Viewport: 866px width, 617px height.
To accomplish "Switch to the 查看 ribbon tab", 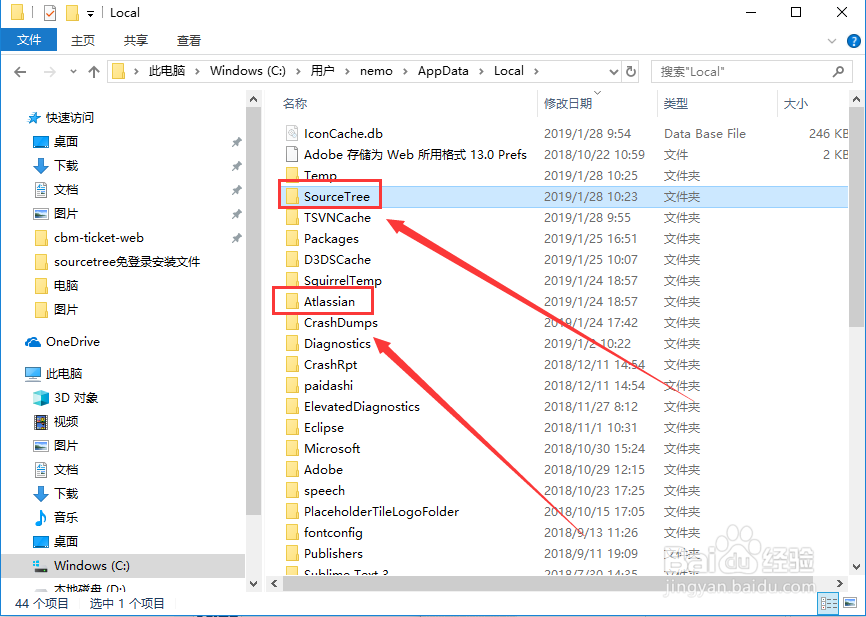I will 190,40.
